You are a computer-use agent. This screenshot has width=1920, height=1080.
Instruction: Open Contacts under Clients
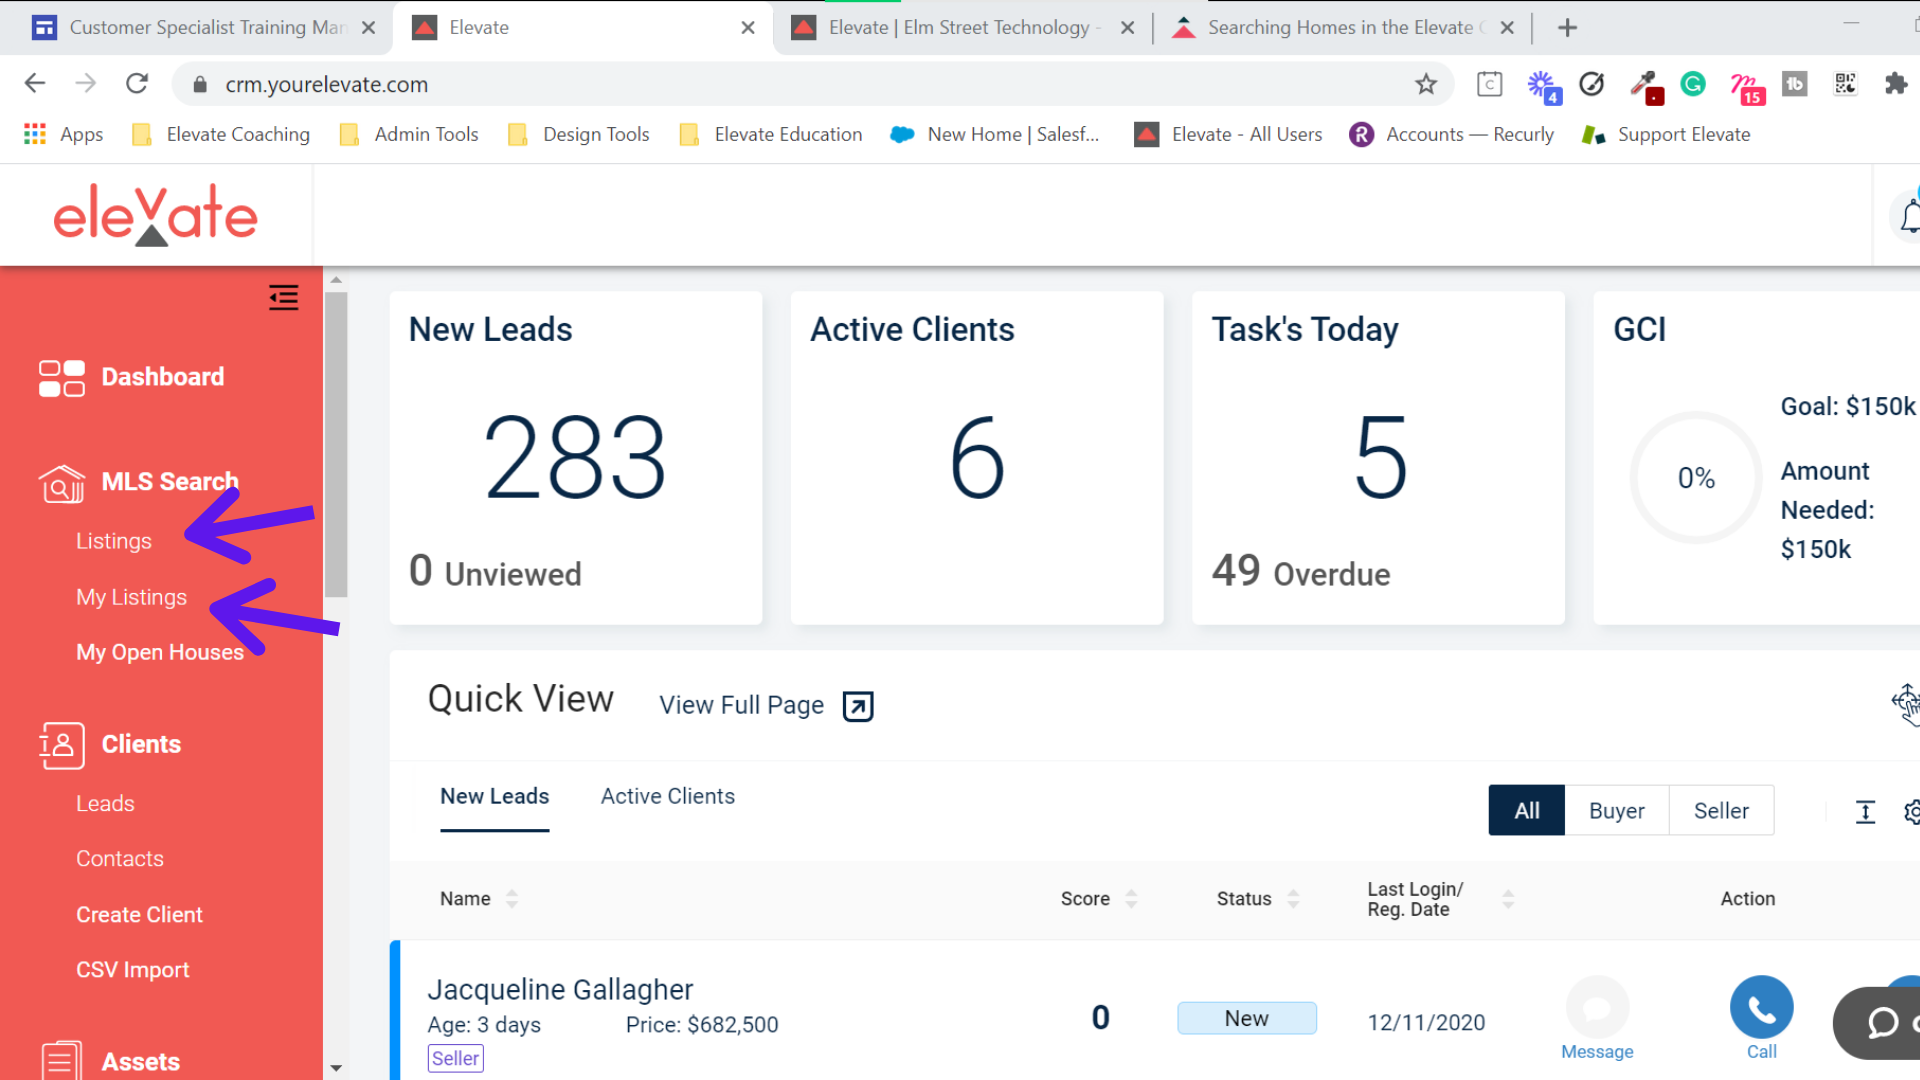[119, 859]
